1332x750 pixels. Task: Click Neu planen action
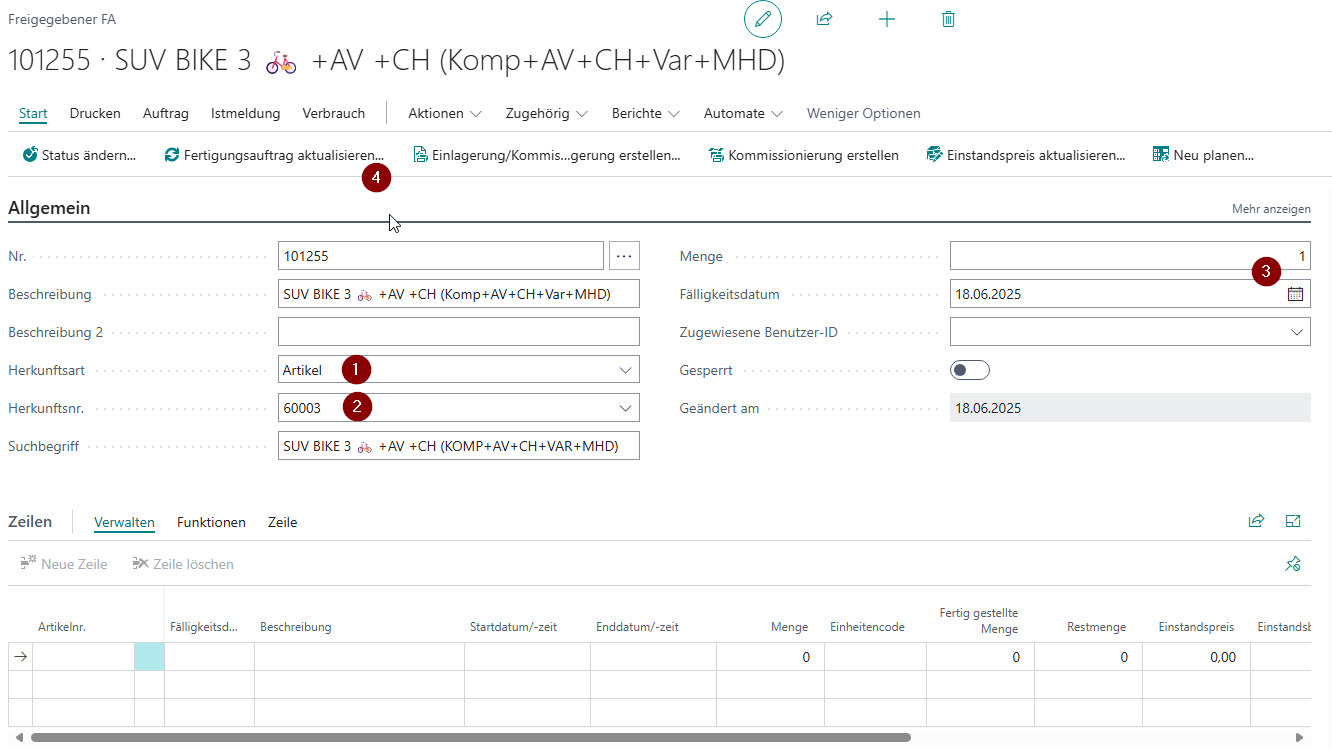tap(1203, 155)
